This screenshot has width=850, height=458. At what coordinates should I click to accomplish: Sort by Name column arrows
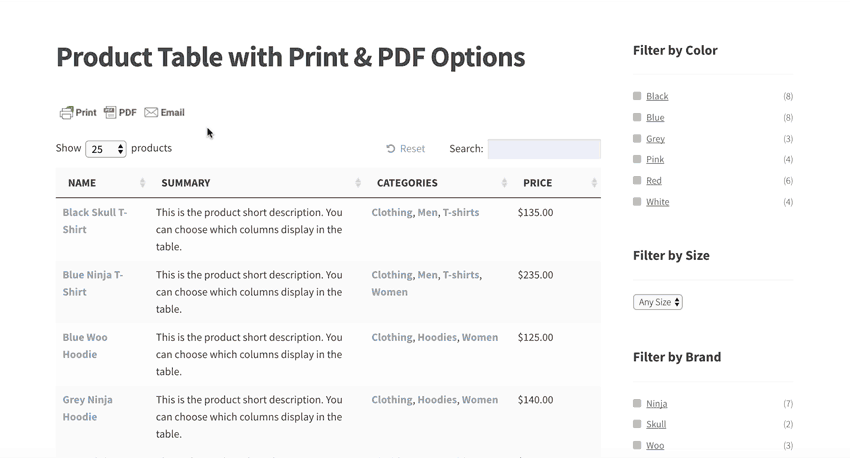click(143, 183)
